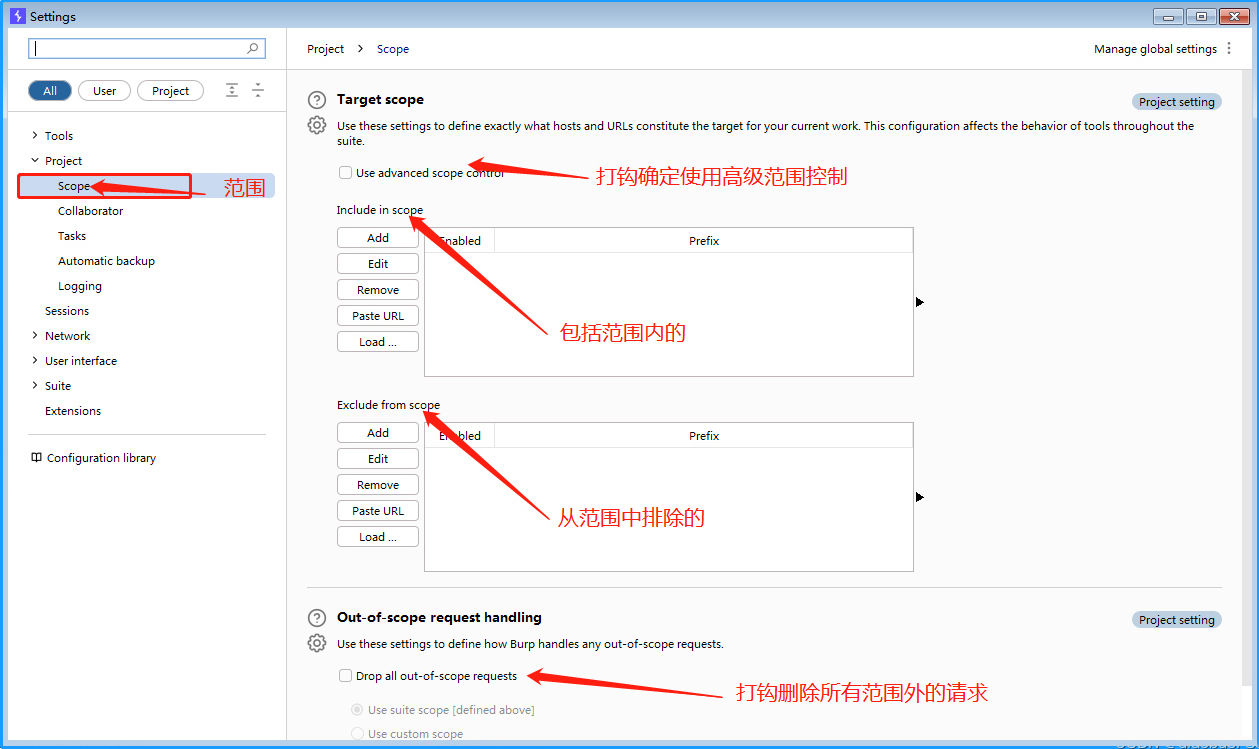The height and width of the screenshot is (749, 1259).
Task: Open help for Out-of-scope request handling
Action: tap(317, 618)
